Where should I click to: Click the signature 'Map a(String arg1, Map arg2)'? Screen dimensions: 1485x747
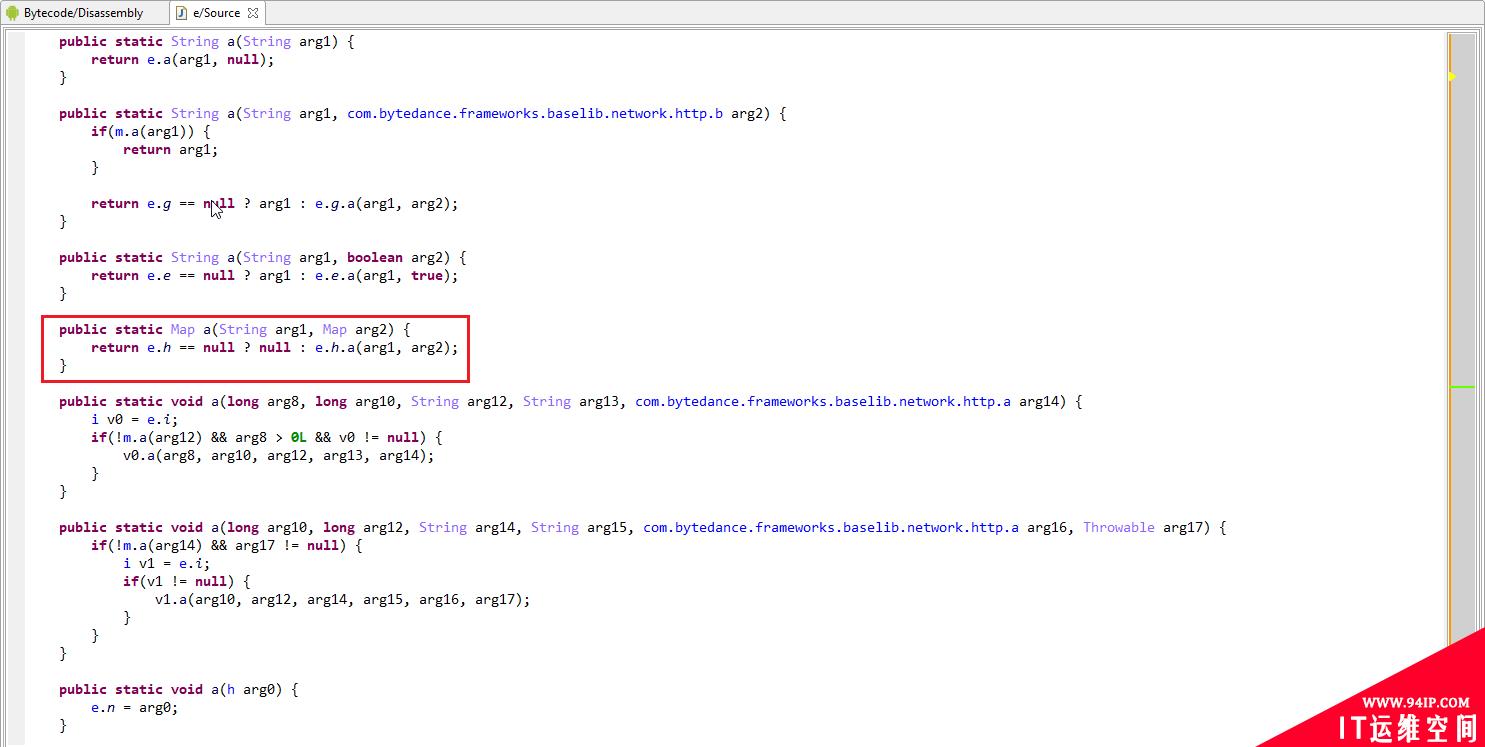[x=284, y=329]
